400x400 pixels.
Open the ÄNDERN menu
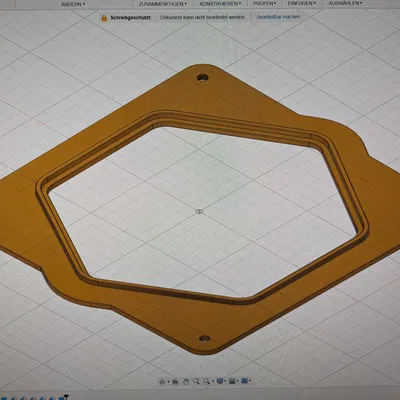(73, 4)
